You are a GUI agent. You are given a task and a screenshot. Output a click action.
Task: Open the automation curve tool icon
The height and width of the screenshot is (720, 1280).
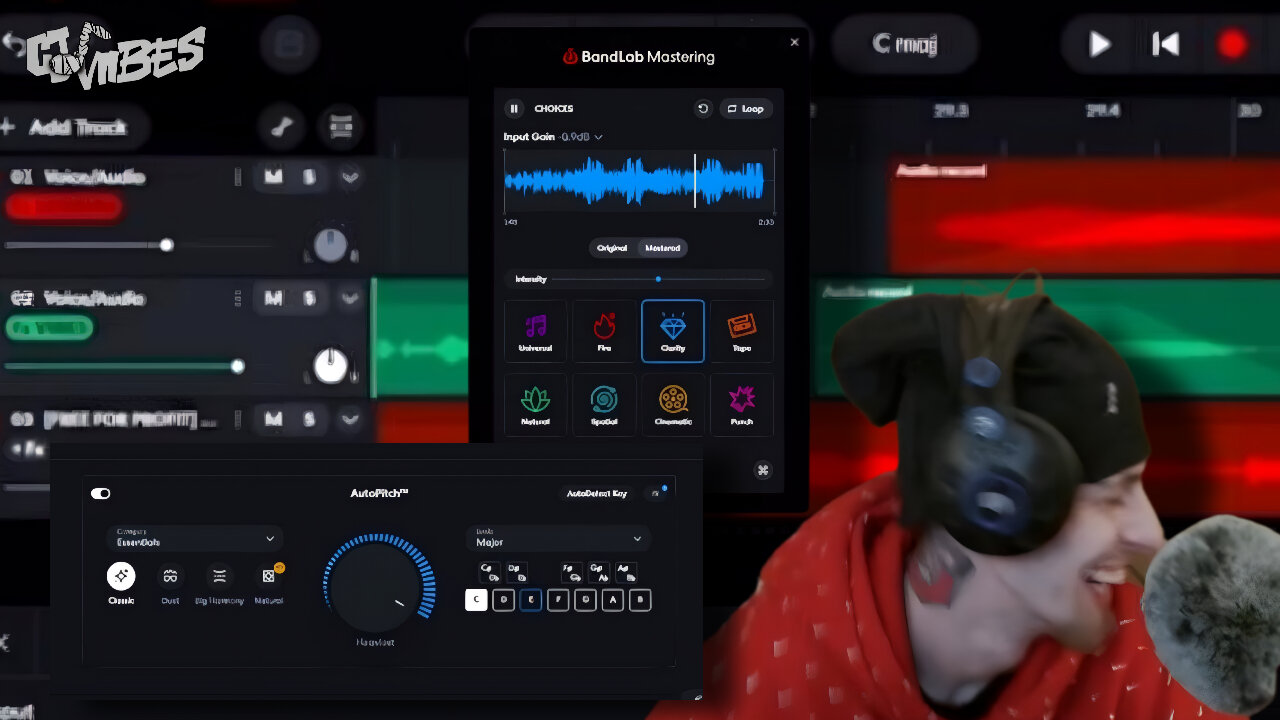point(283,127)
